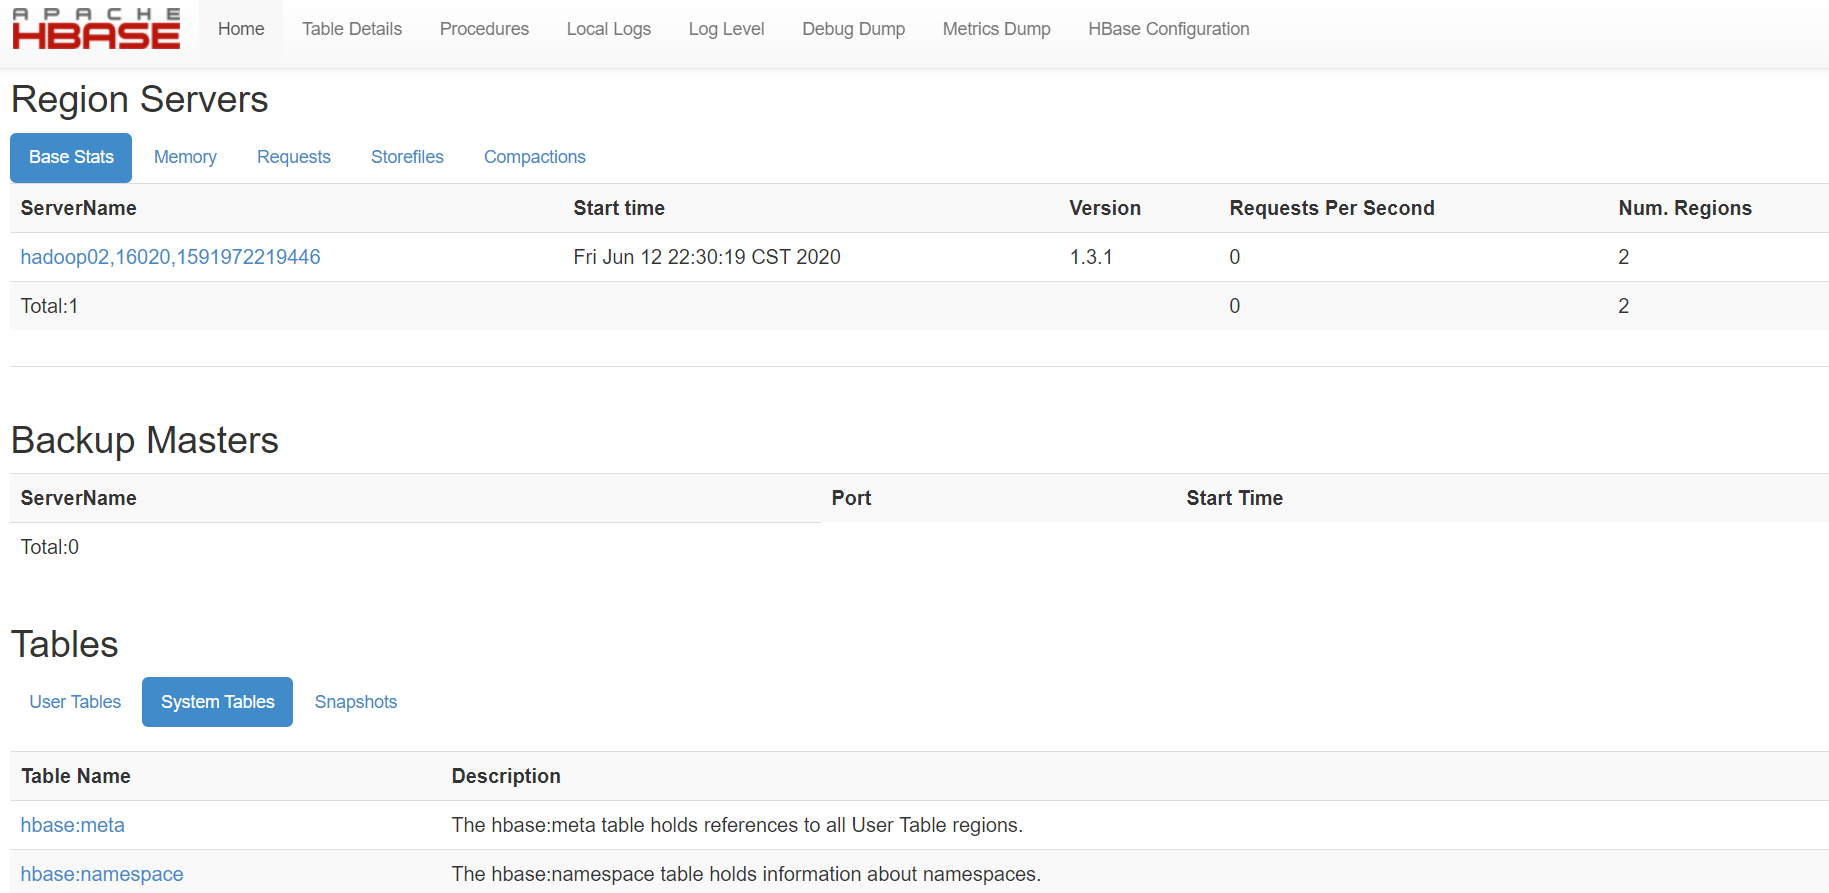This screenshot has height=893, width=1829.
Task: Select the System Tables tab
Action: [217, 702]
